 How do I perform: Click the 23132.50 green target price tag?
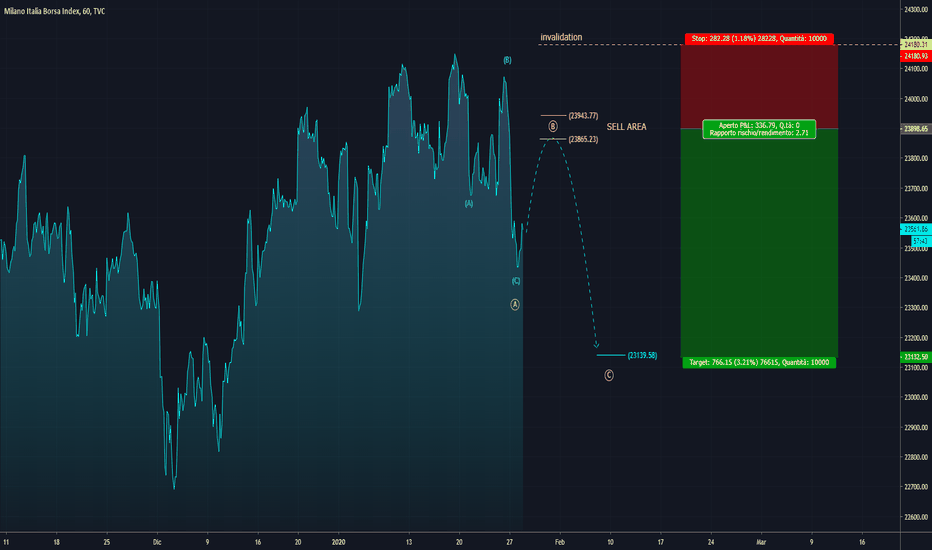[x=915, y=357]
